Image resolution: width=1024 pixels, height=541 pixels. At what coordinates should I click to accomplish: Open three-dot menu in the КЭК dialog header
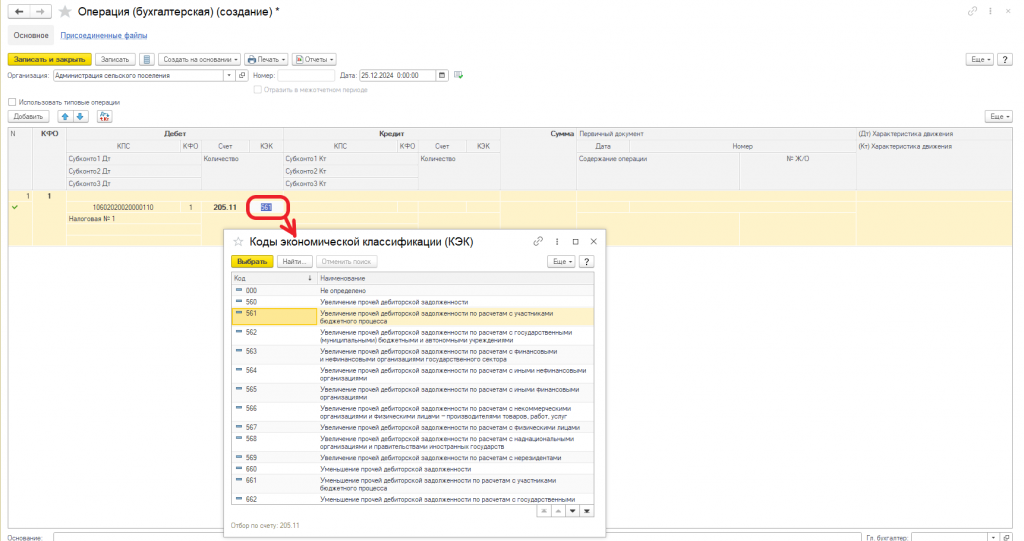tap(557, 241)
